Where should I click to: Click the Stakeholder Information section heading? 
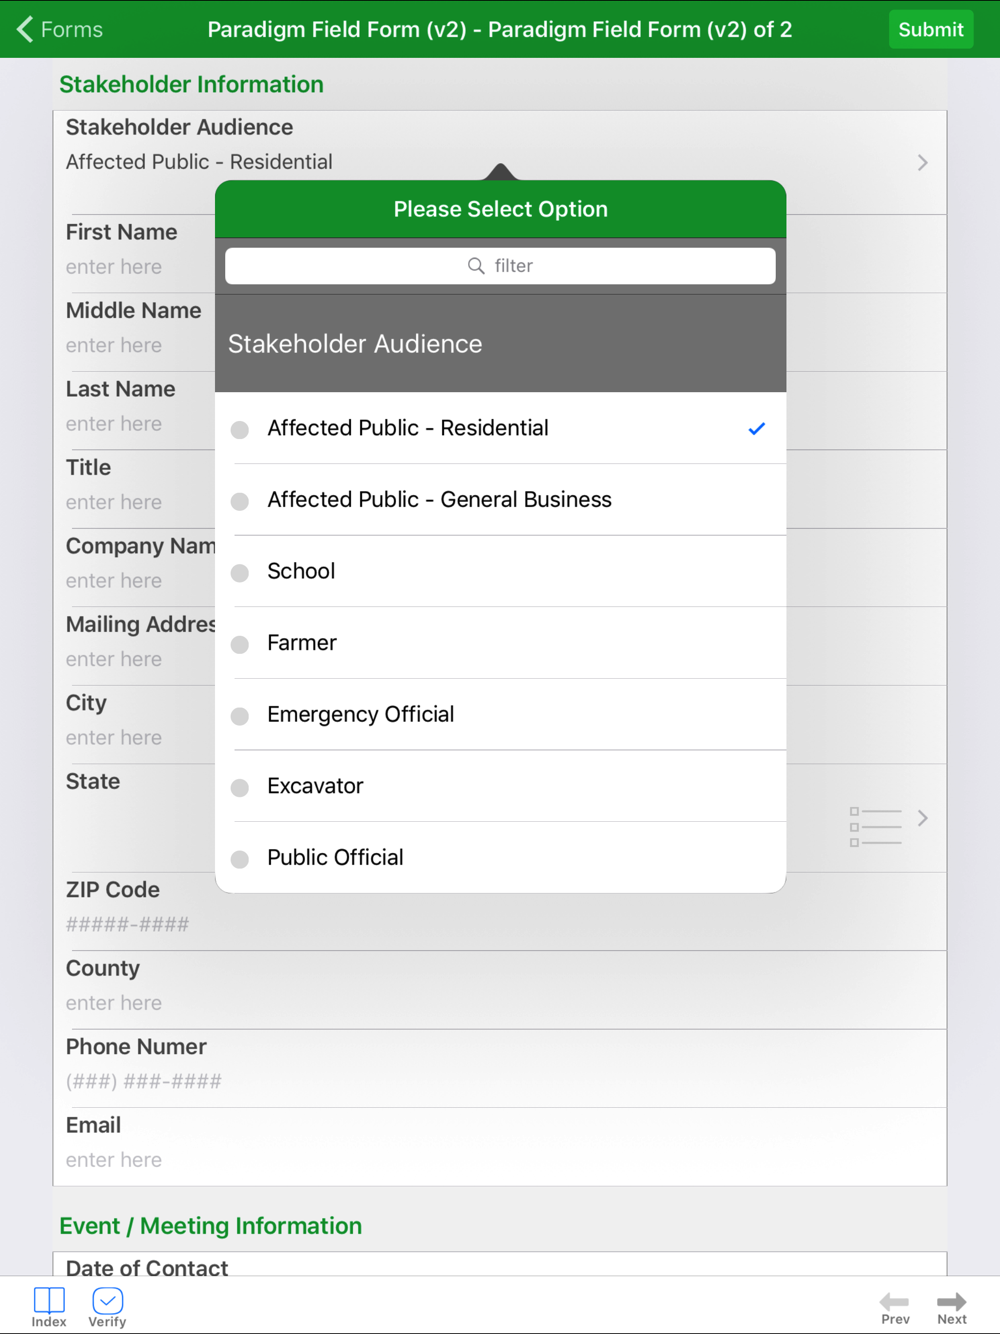(x=191, y=84)
